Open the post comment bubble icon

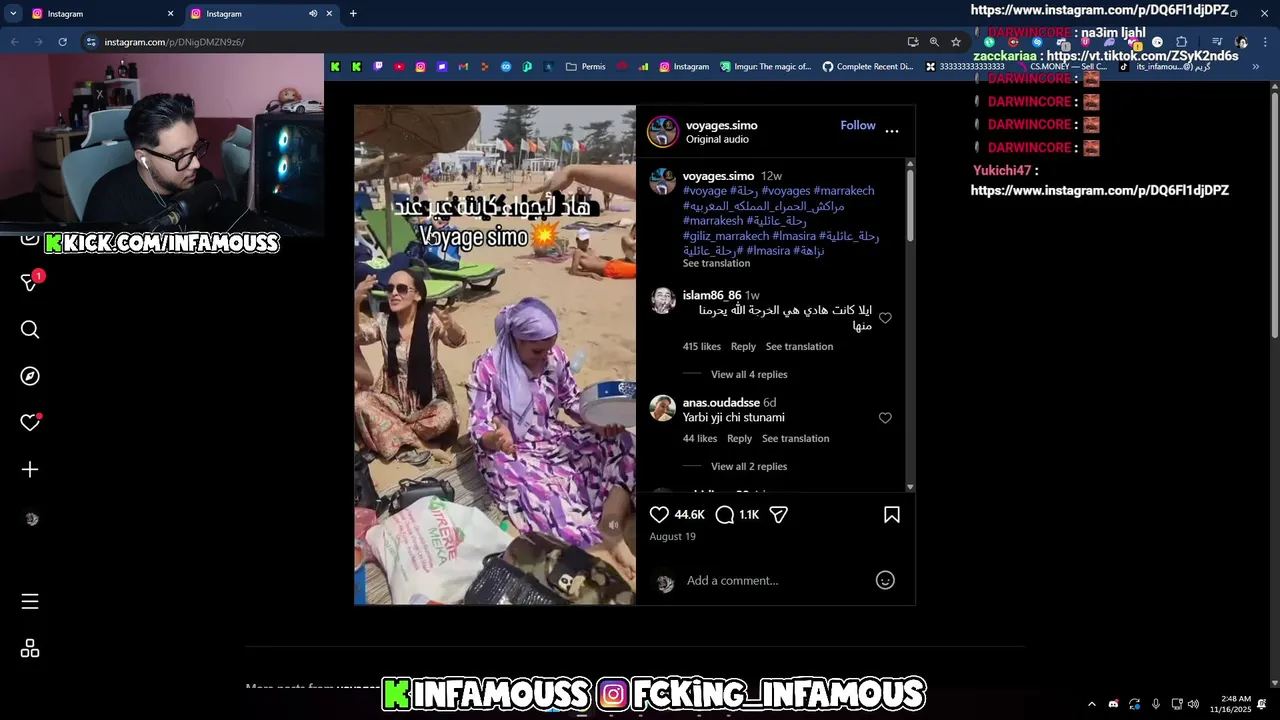[725, 514]
